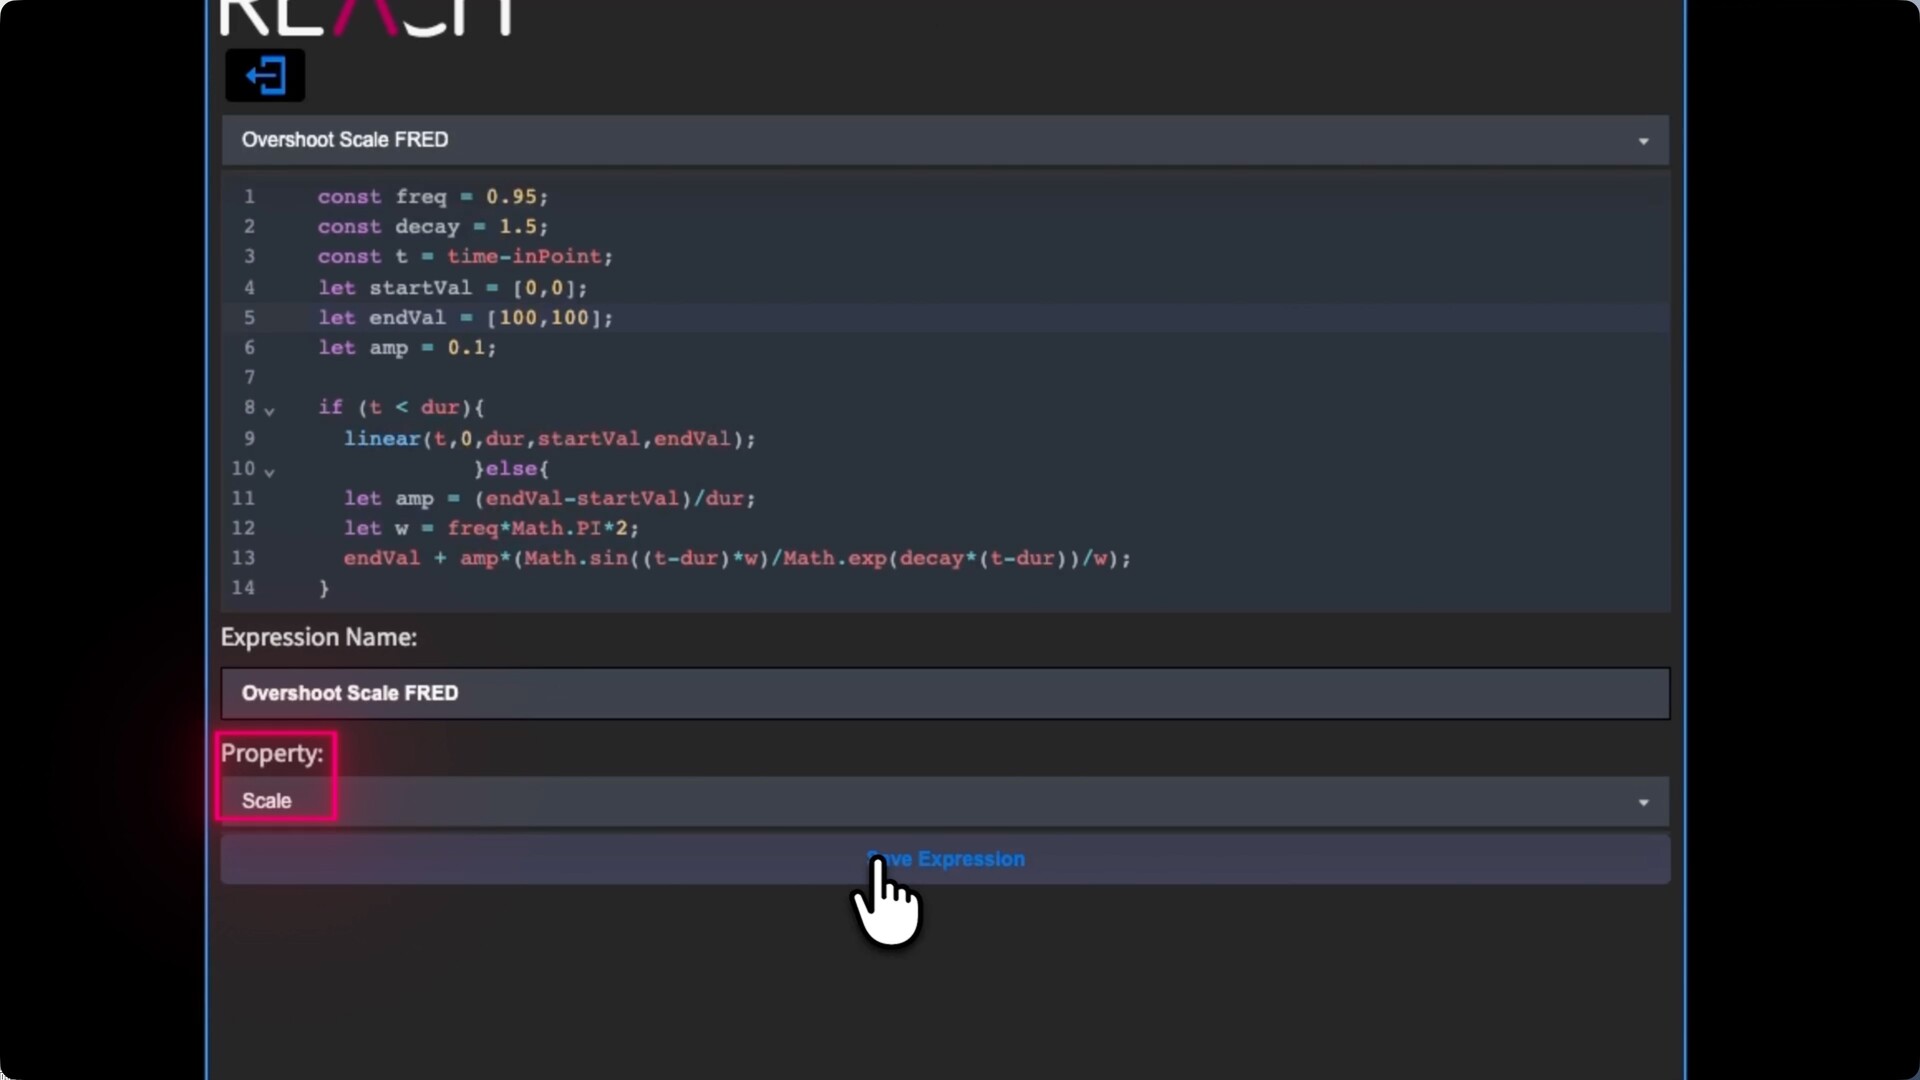Open the top Overshoot Scale FRED dropdown
Viewport: 1920px width, 1080px height.
[x=944, y=140]
